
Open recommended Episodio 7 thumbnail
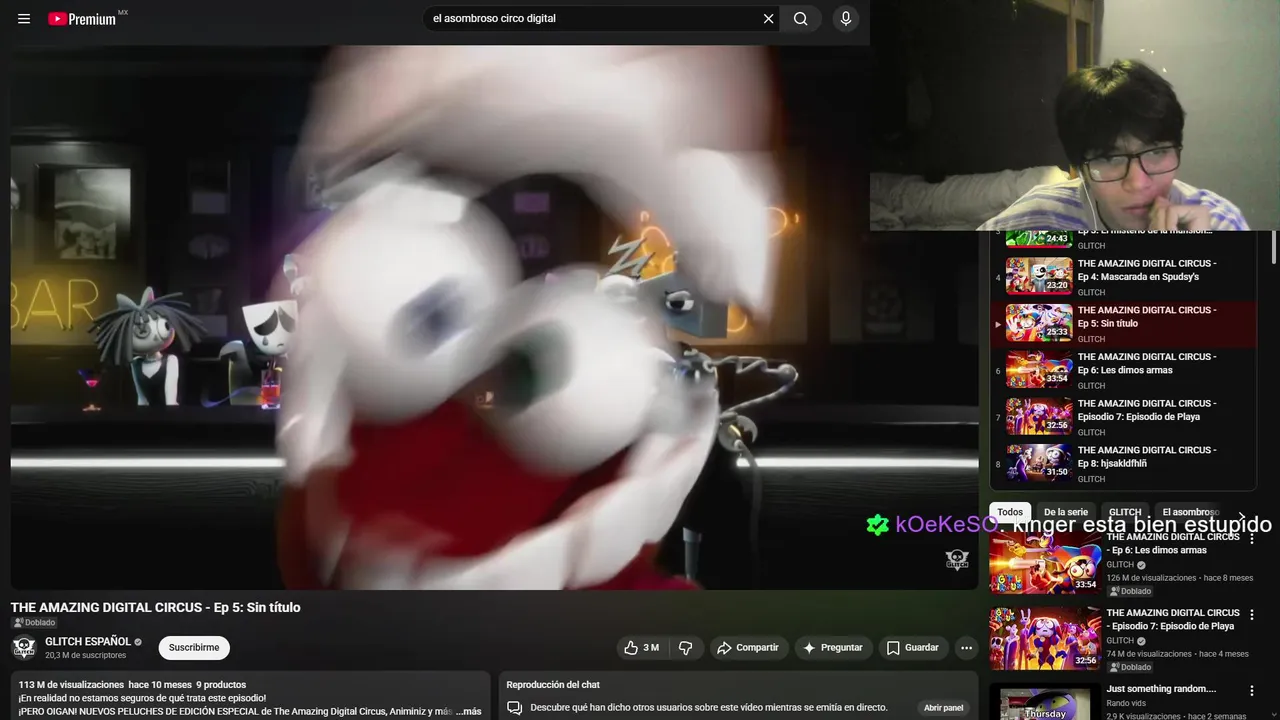pyautogui.click(x=1045, y=638)
